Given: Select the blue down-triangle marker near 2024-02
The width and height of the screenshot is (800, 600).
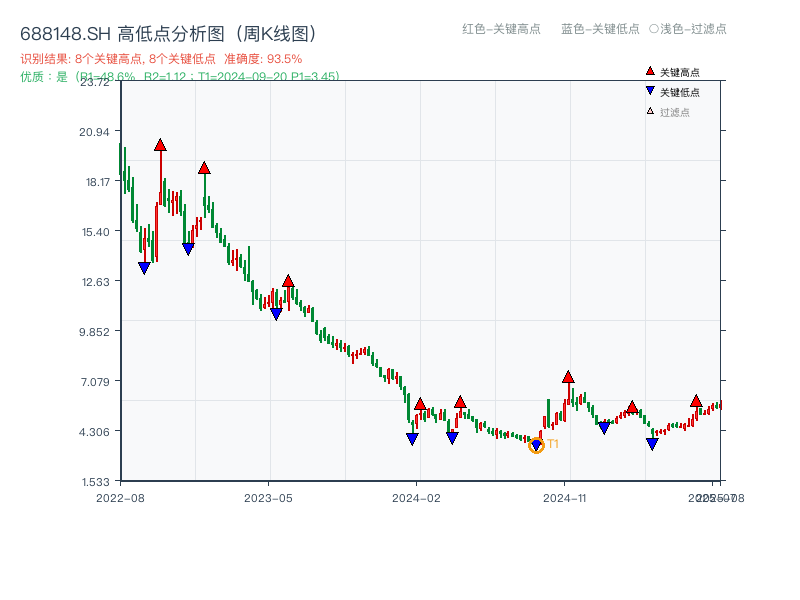Looking at the screenshot, I should [413, 437].
